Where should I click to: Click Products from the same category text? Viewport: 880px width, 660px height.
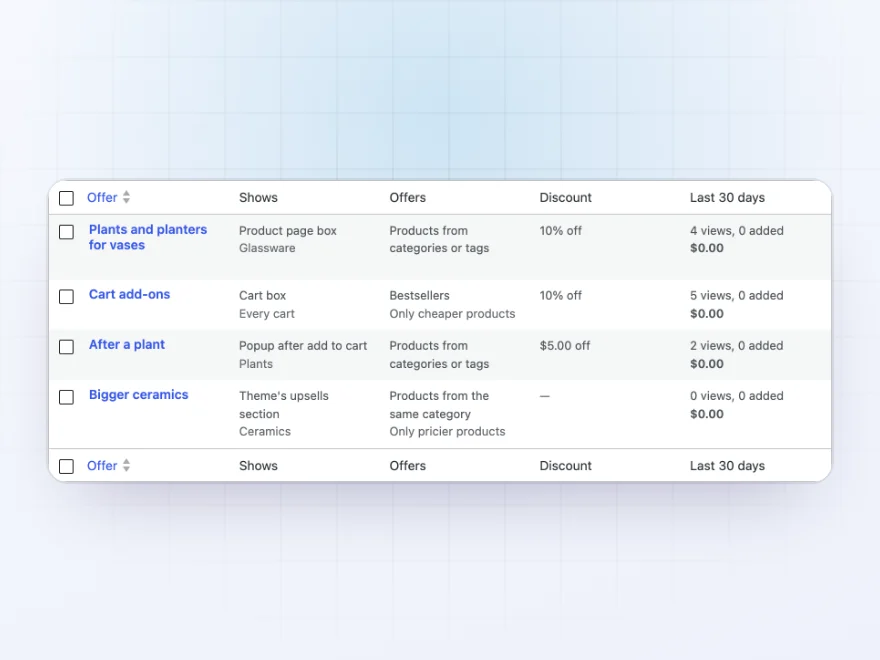[x=439, y=405]
